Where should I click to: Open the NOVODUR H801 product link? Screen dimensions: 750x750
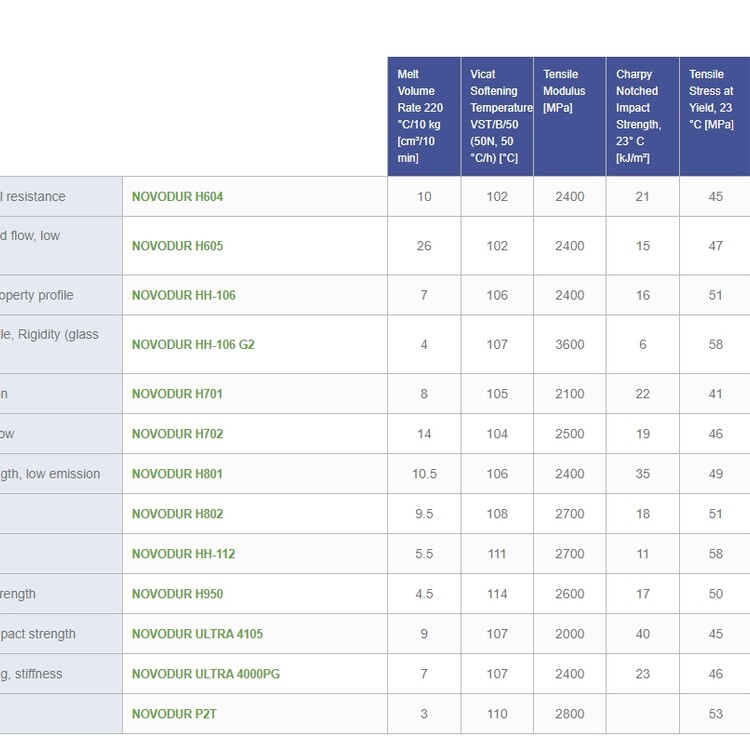[177, 474]
